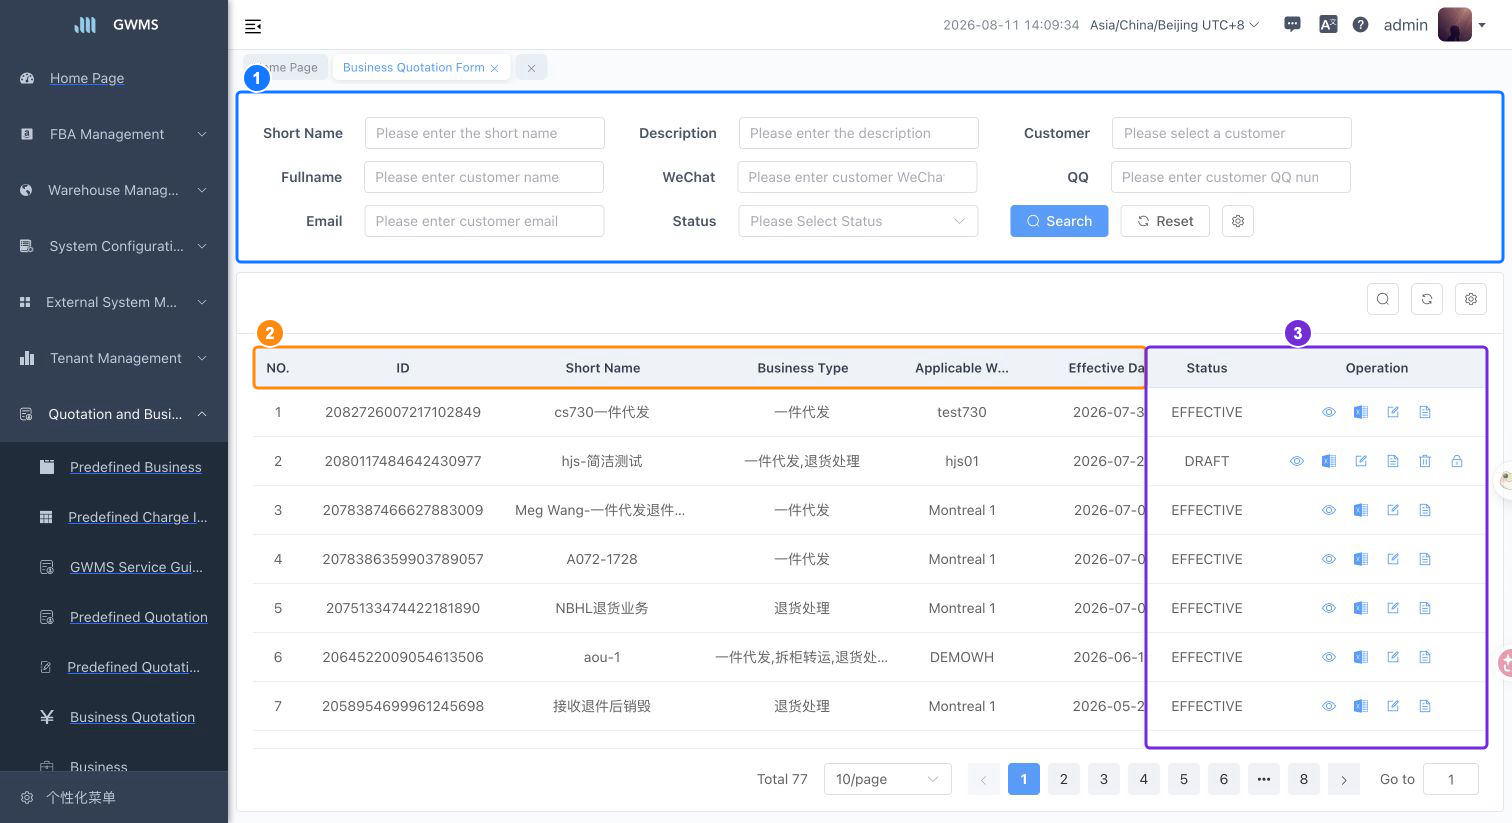This screenshot has width=1512, height=823.
Task: Click next page arrow
Action: click(1344, 779)
